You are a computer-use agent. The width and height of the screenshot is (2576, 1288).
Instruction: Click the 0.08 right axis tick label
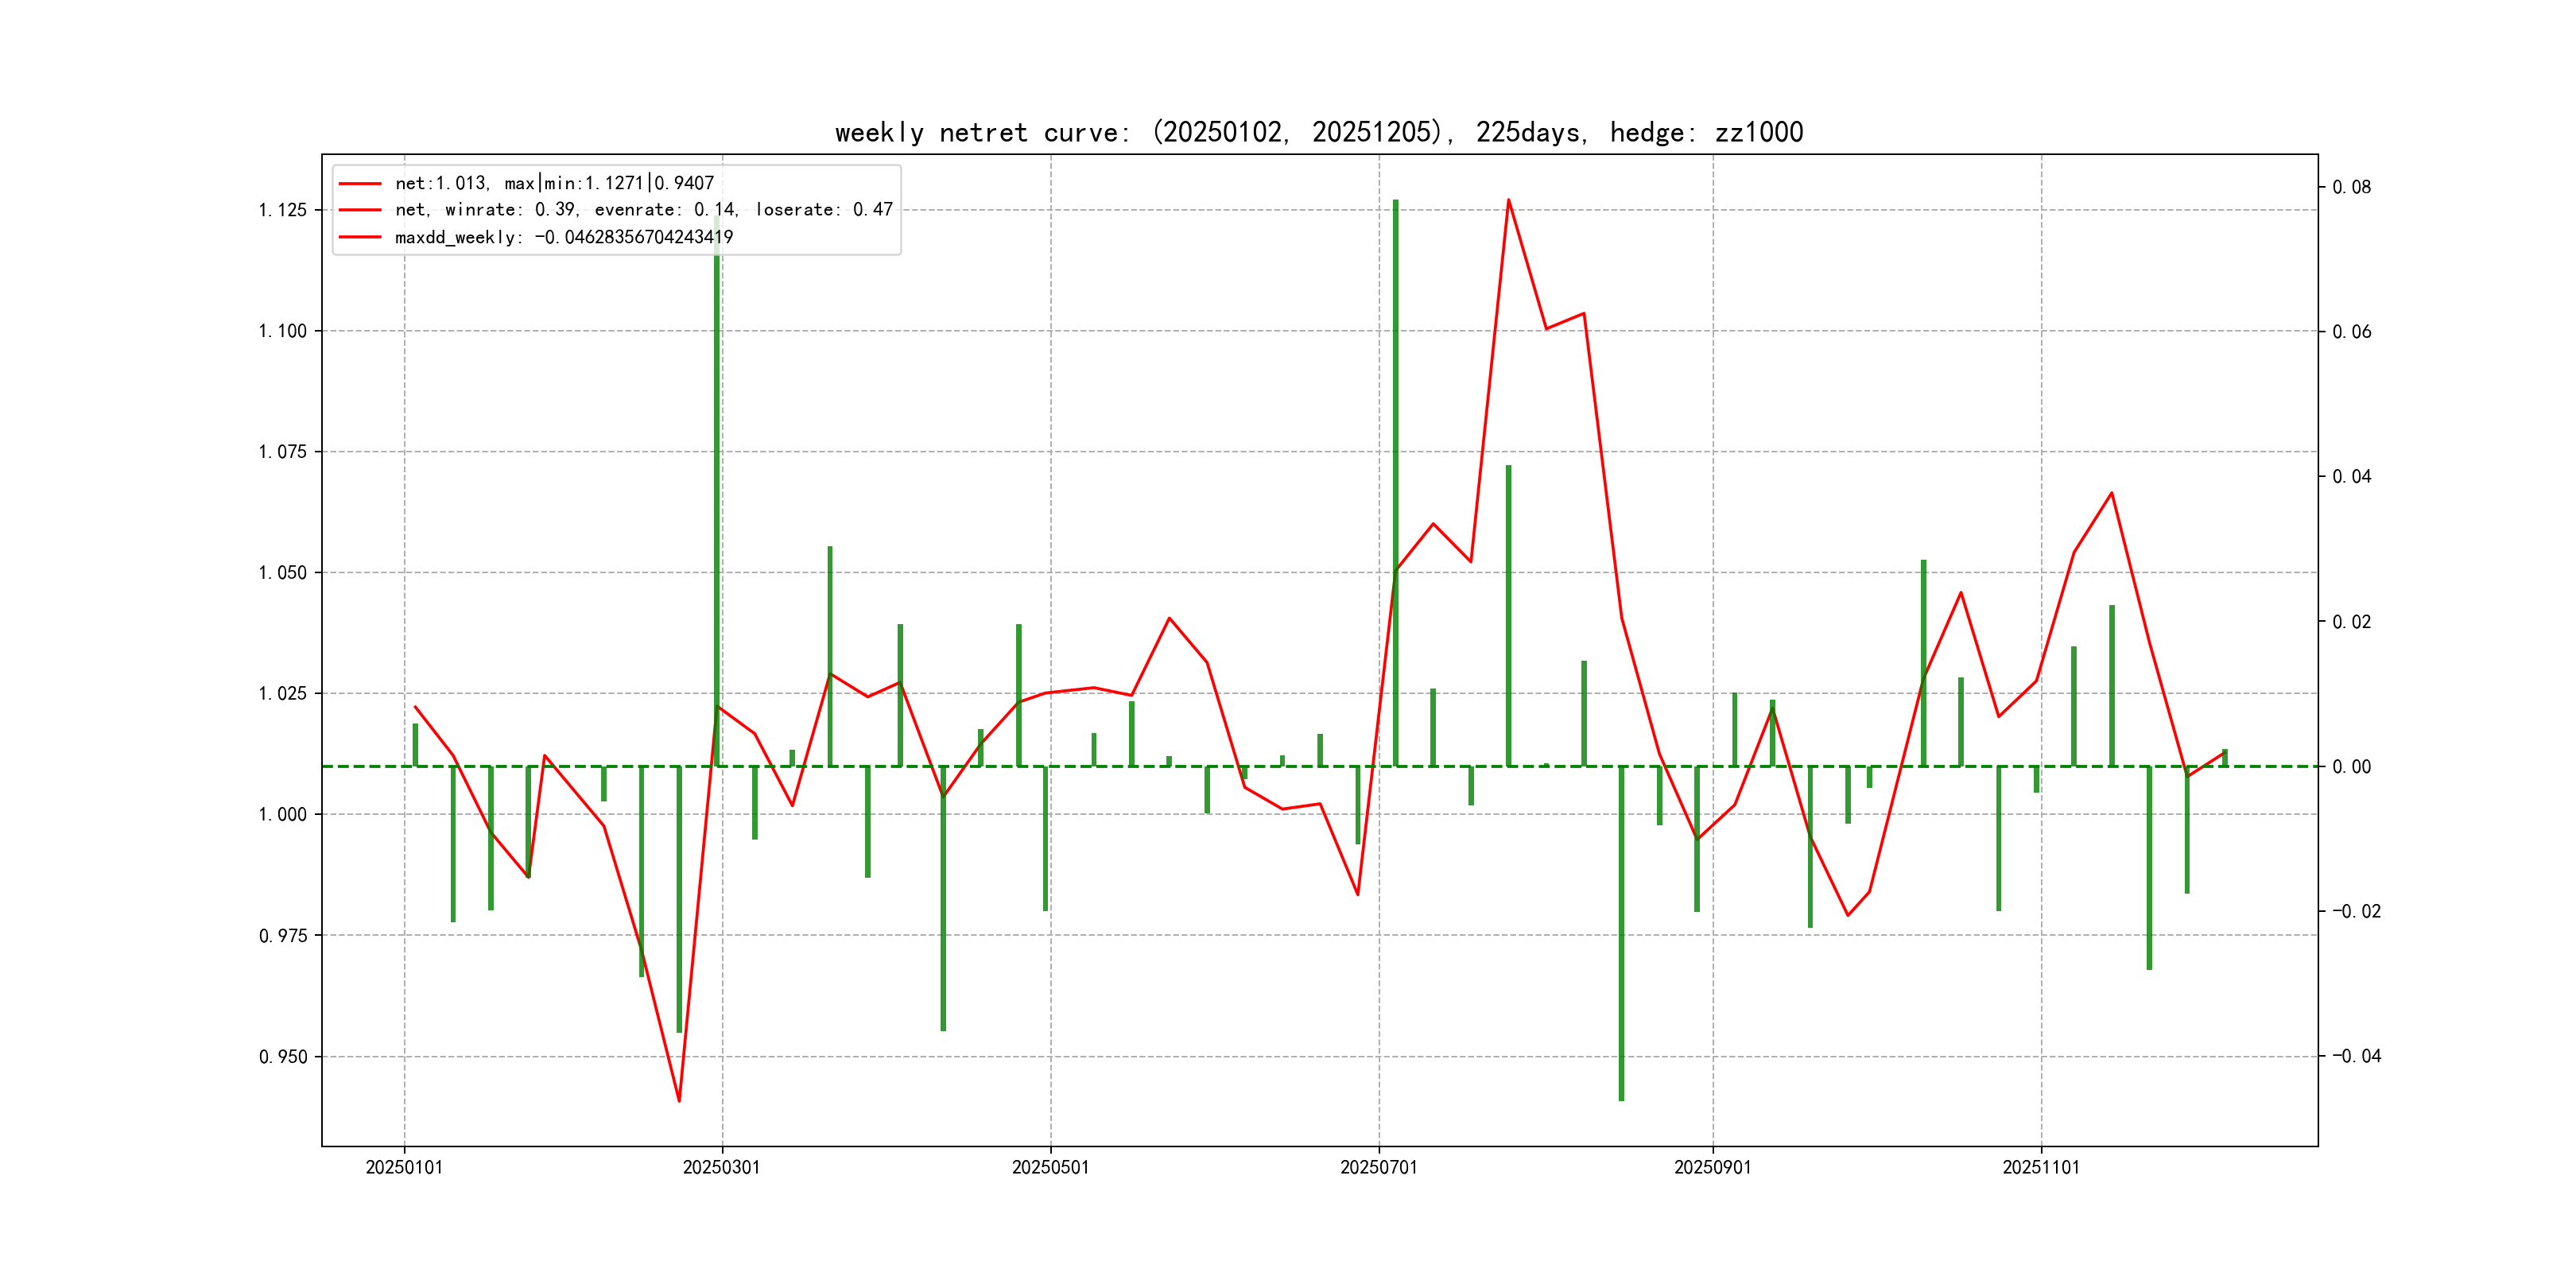click(2351, 187)
